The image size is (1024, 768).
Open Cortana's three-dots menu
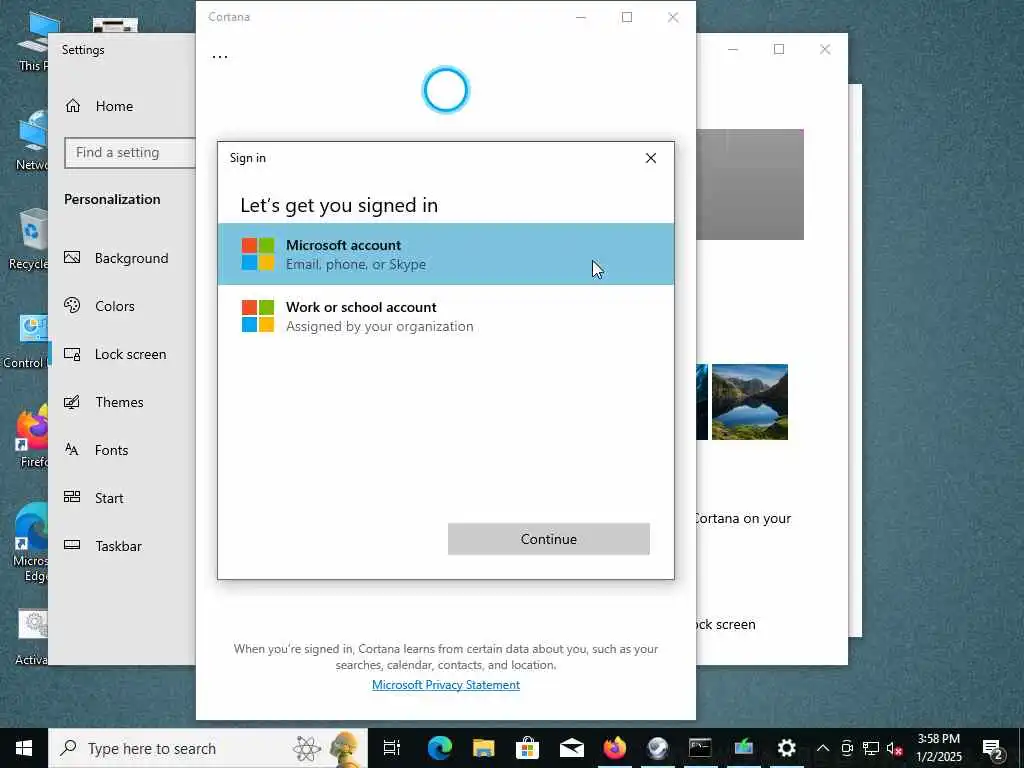pyautogui.click(x=220, y=57)
